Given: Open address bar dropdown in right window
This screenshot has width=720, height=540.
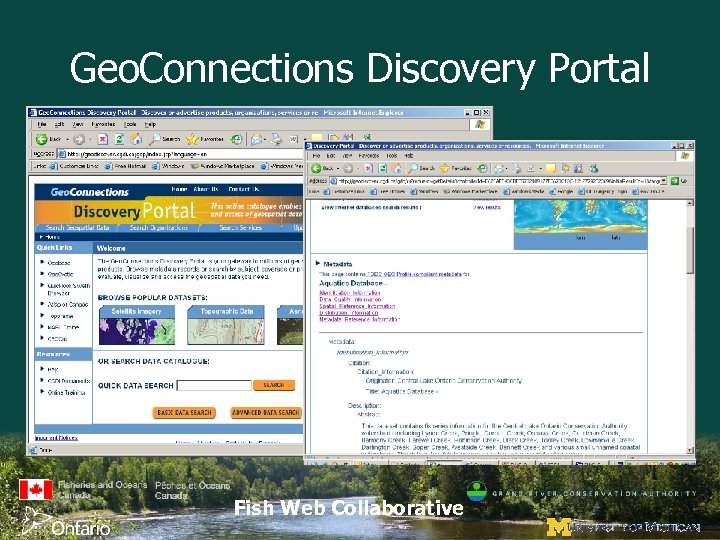Looking at the screenshot, I should point(664,181).
